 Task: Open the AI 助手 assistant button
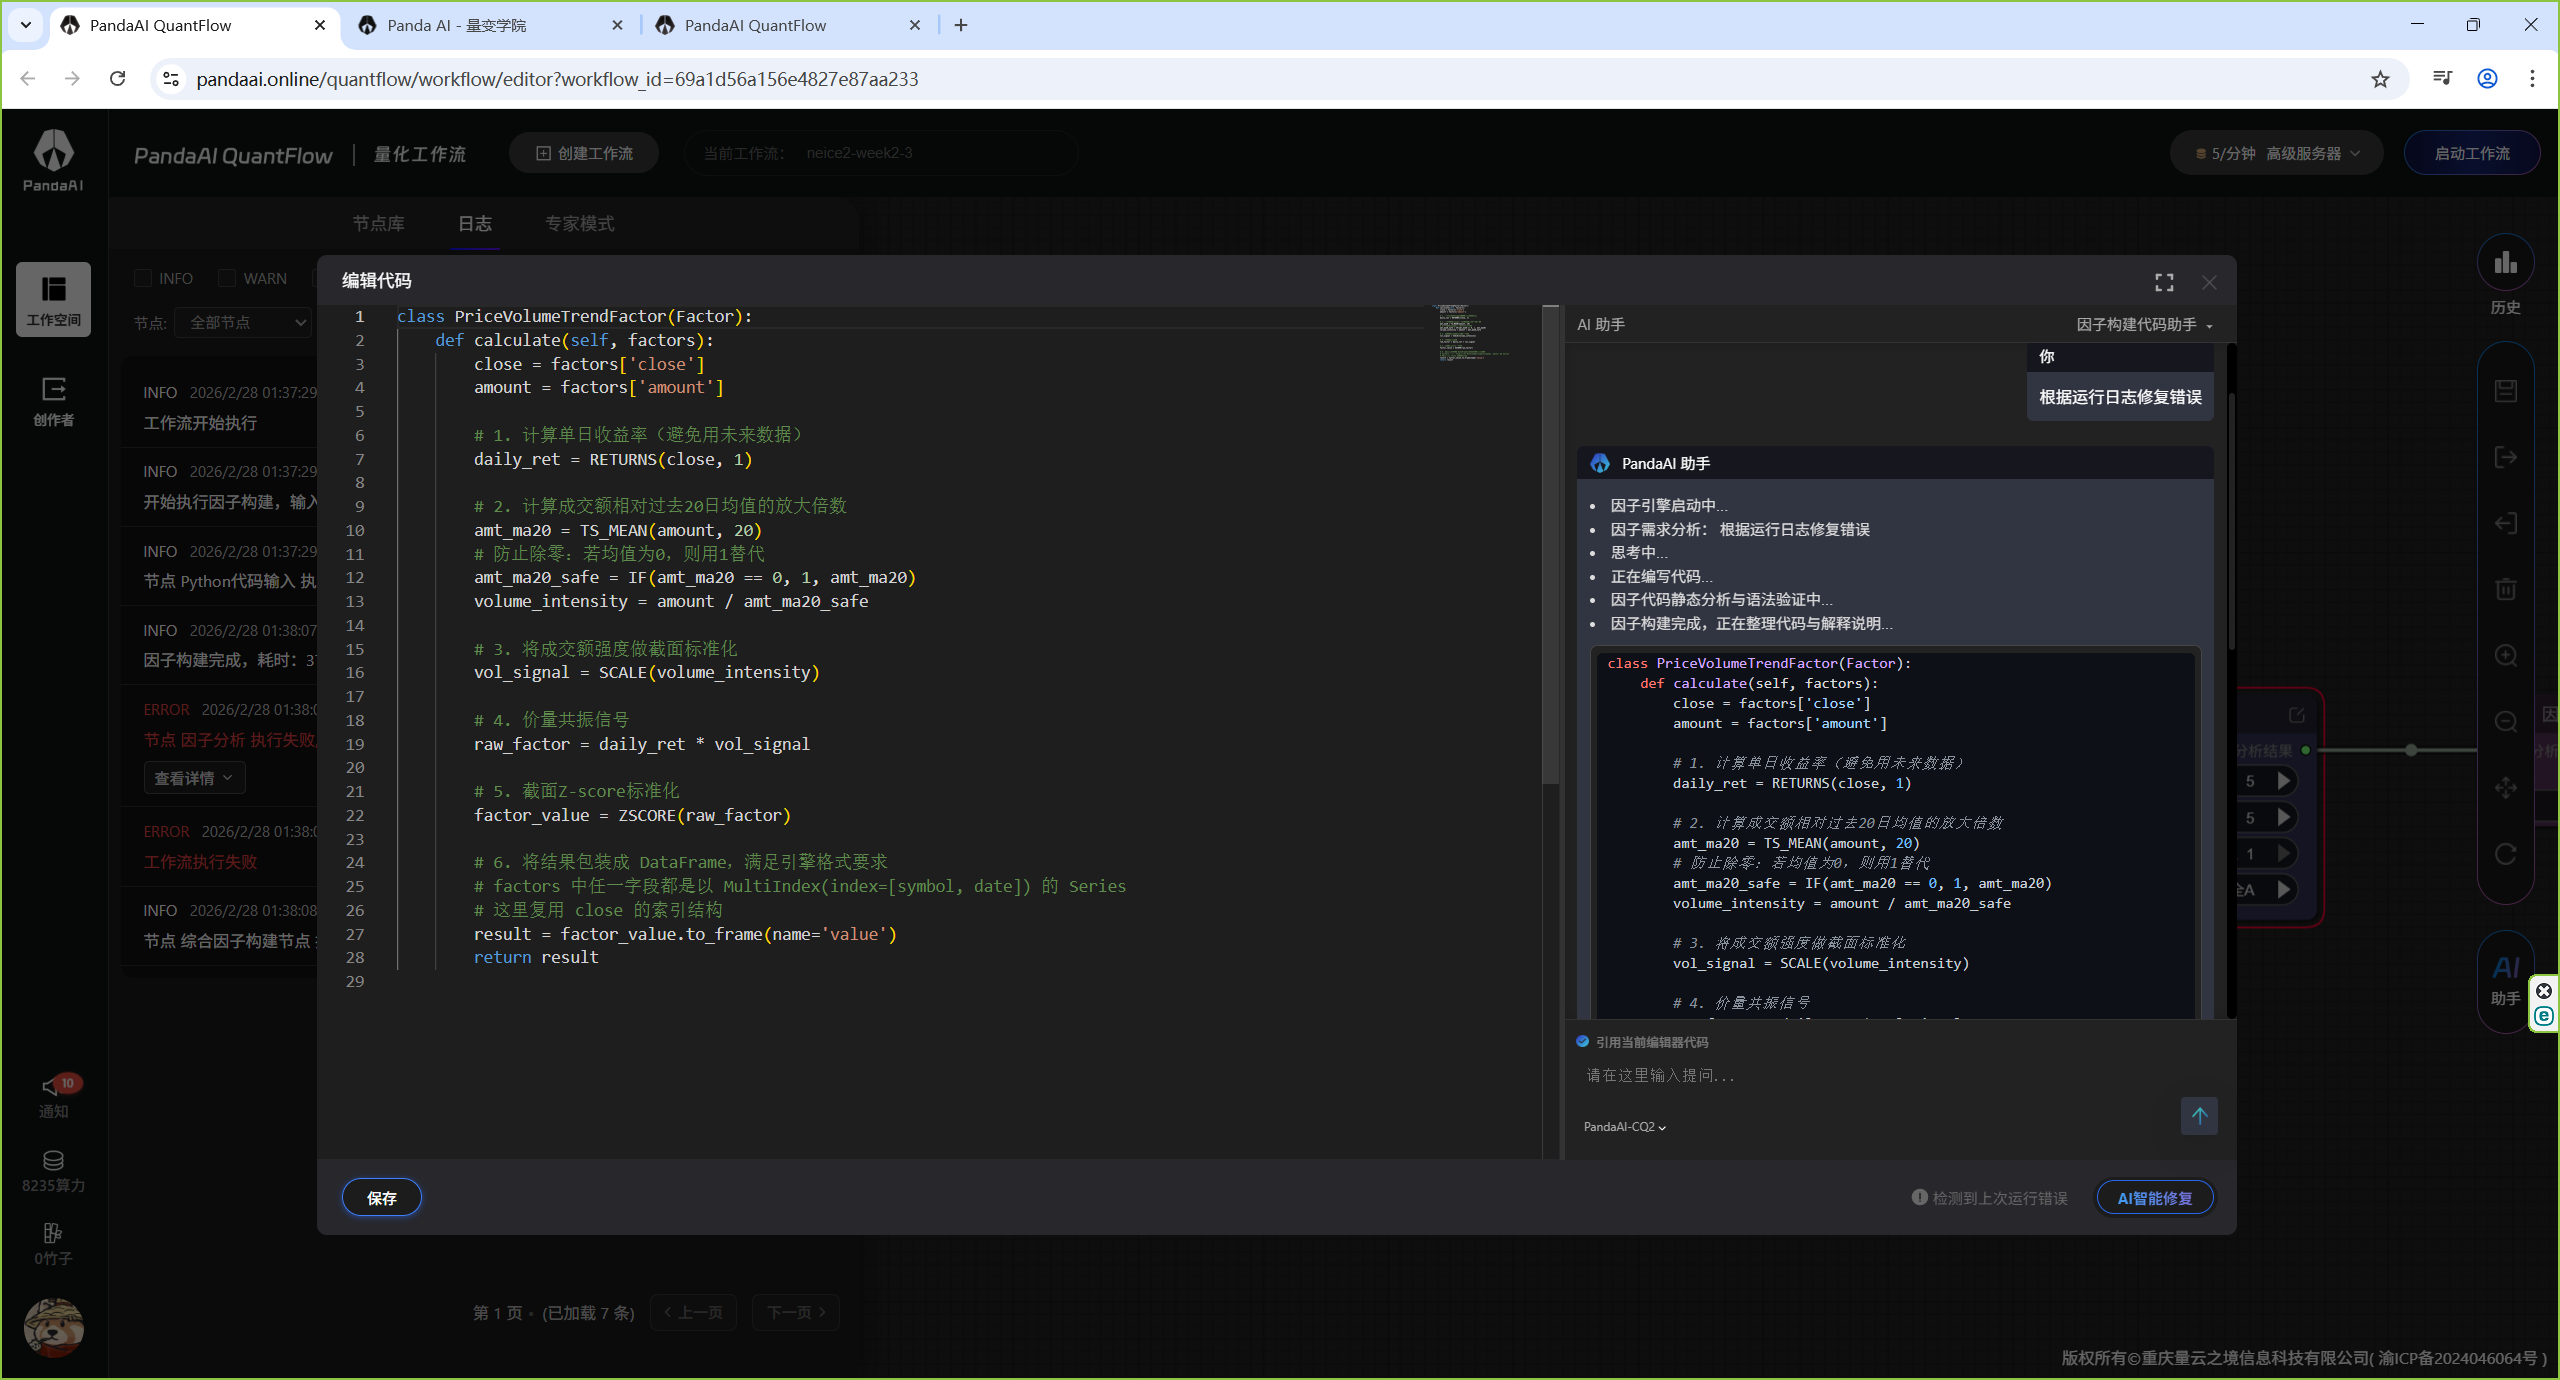click(x=2505, y=980)
